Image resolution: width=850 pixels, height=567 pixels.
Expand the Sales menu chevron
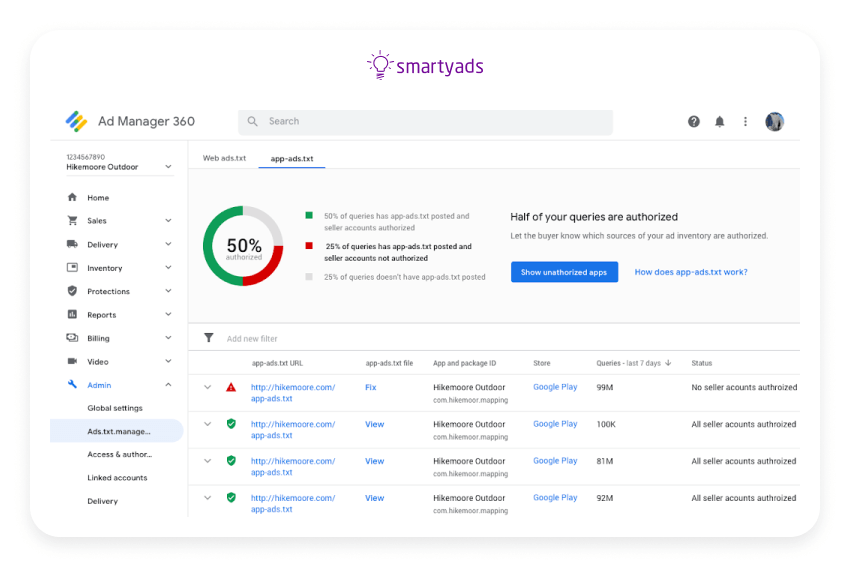click(x=168, y=221)
